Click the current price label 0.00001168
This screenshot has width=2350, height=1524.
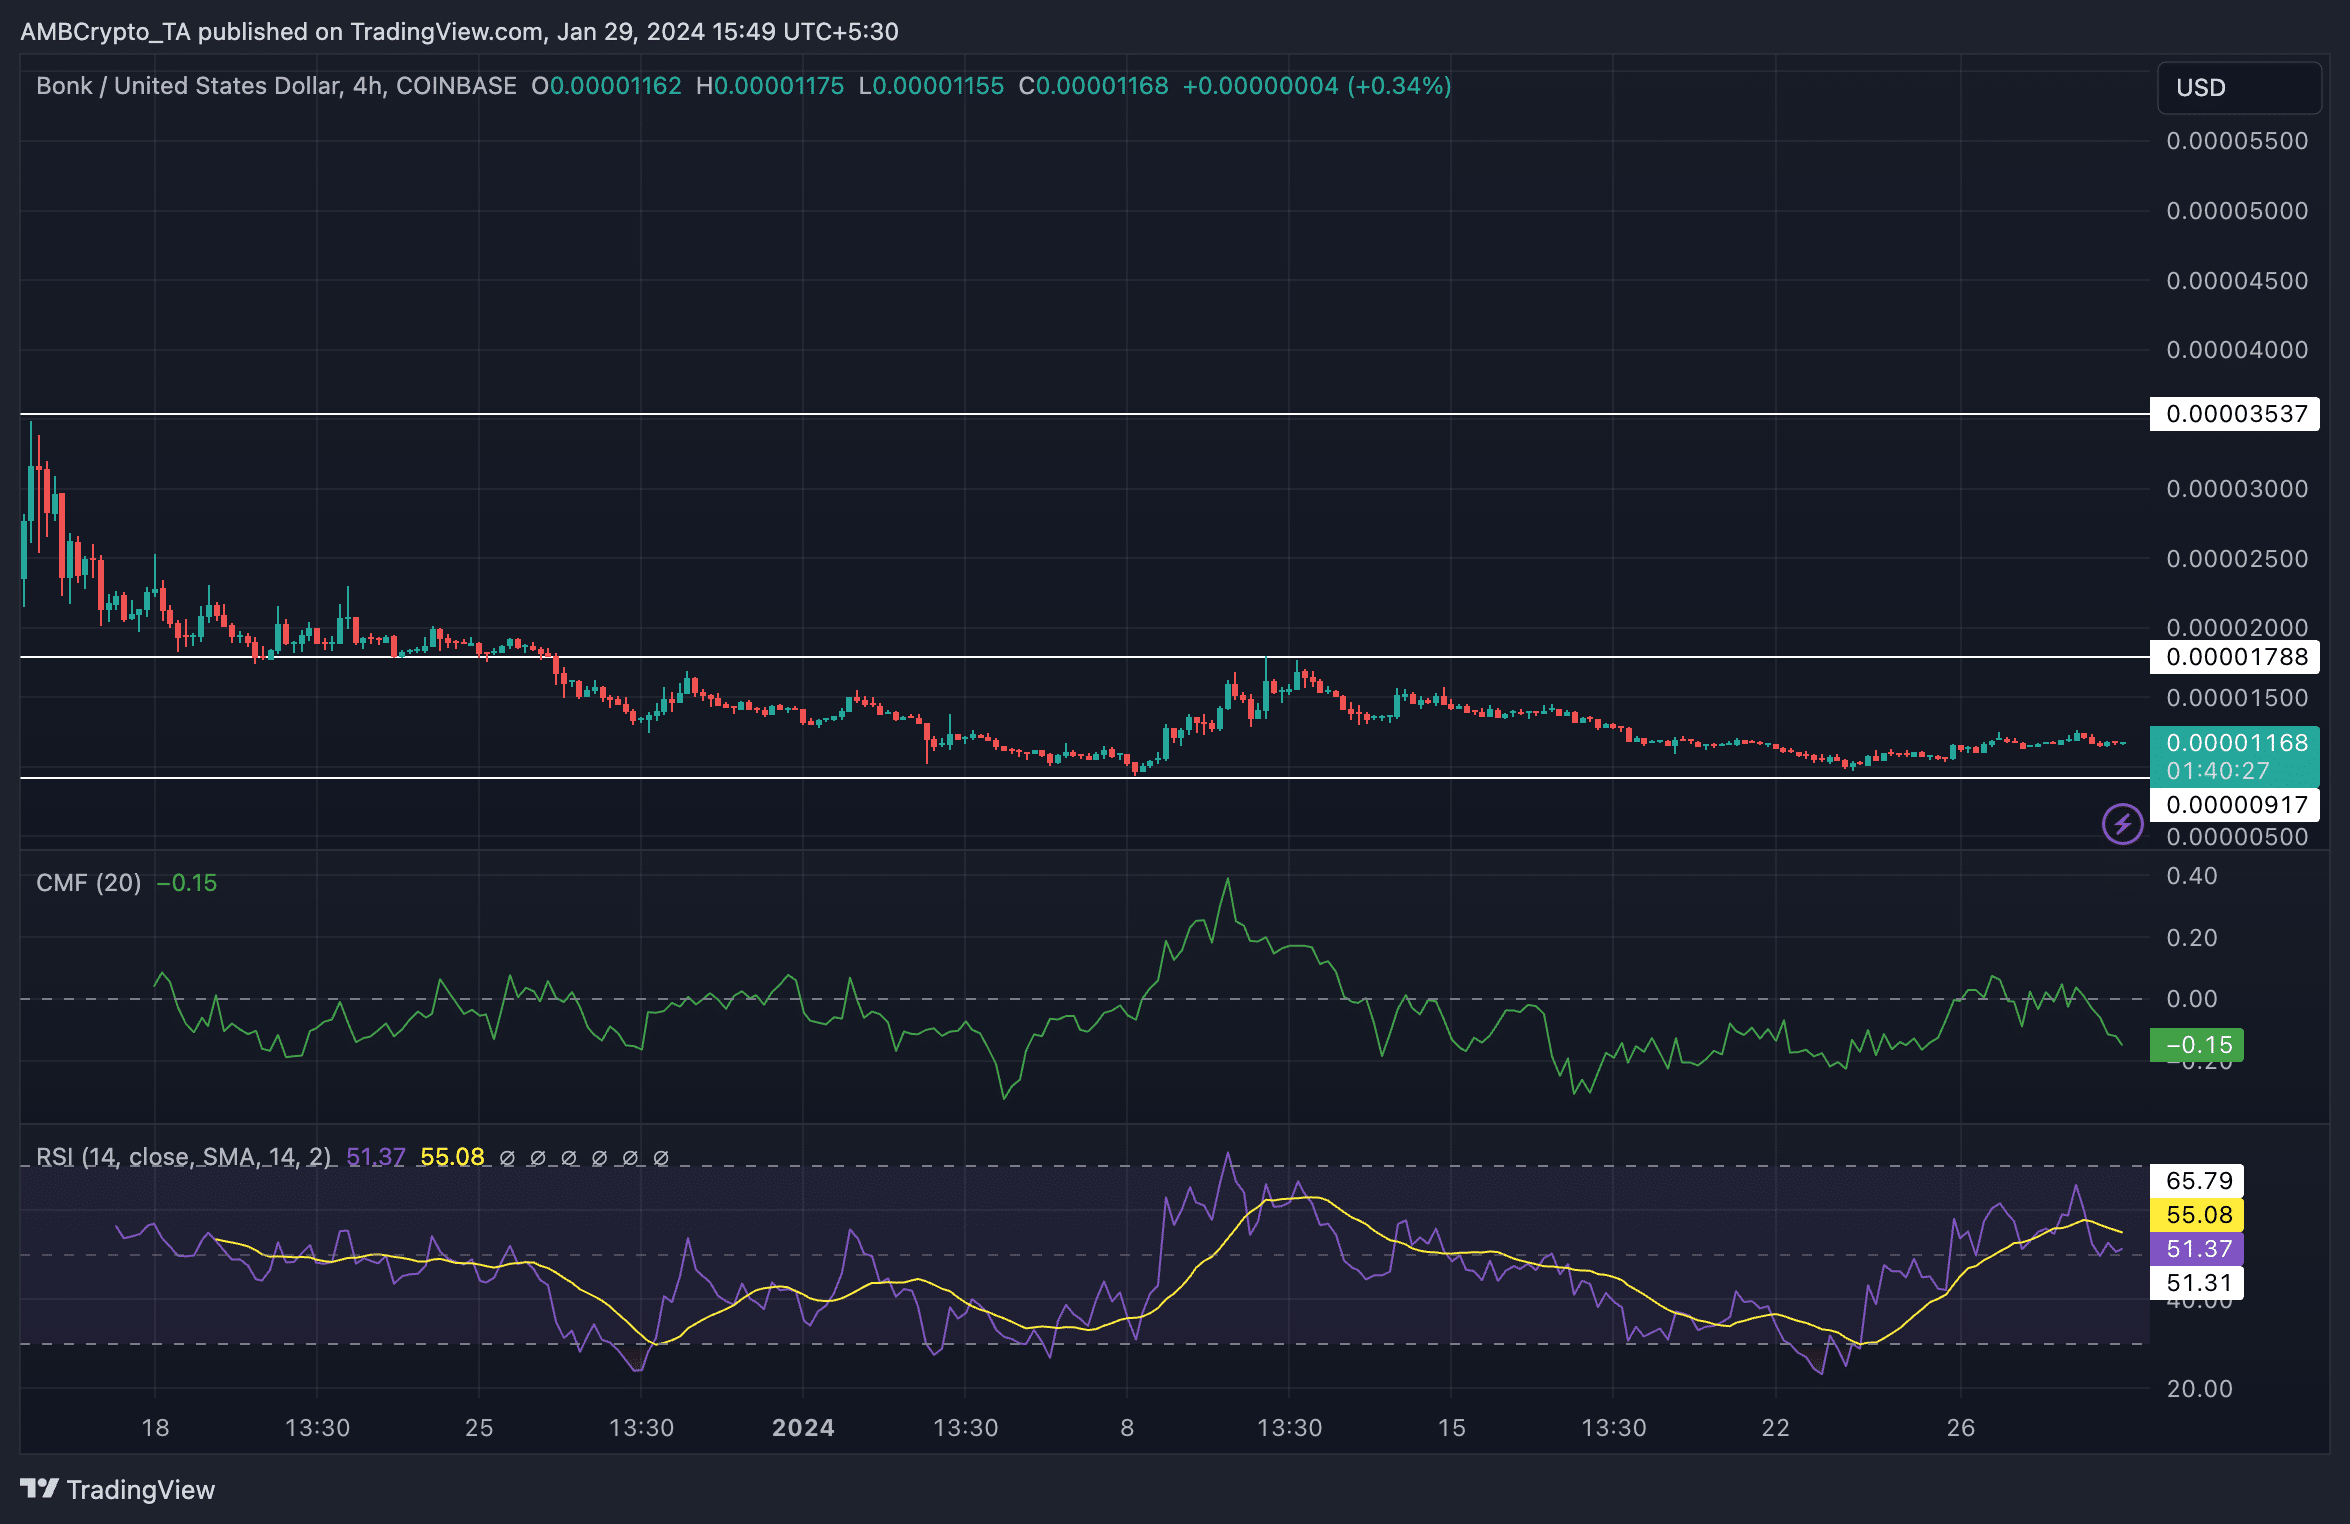pyautogui.click(x=2237, y=743)
